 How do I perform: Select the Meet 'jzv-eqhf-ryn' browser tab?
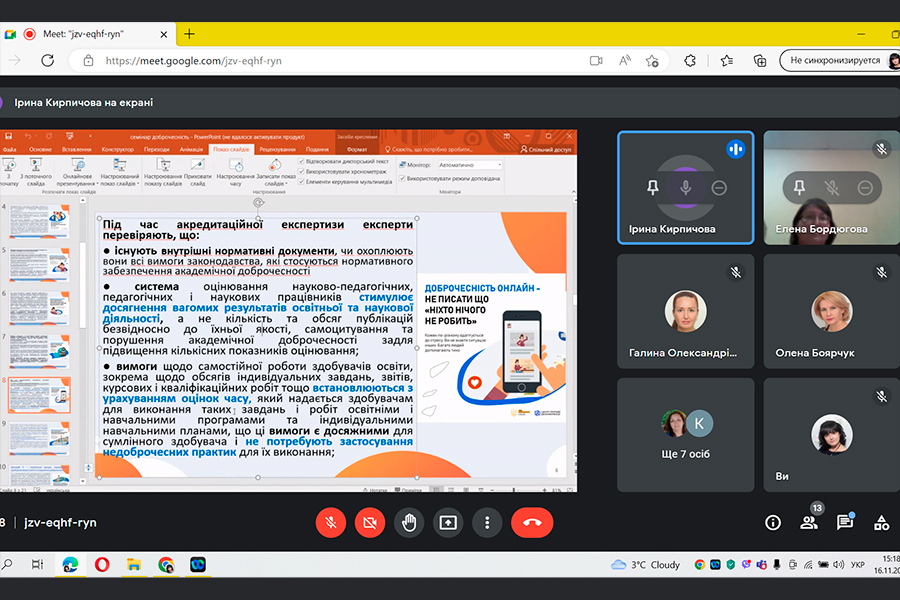86,34
